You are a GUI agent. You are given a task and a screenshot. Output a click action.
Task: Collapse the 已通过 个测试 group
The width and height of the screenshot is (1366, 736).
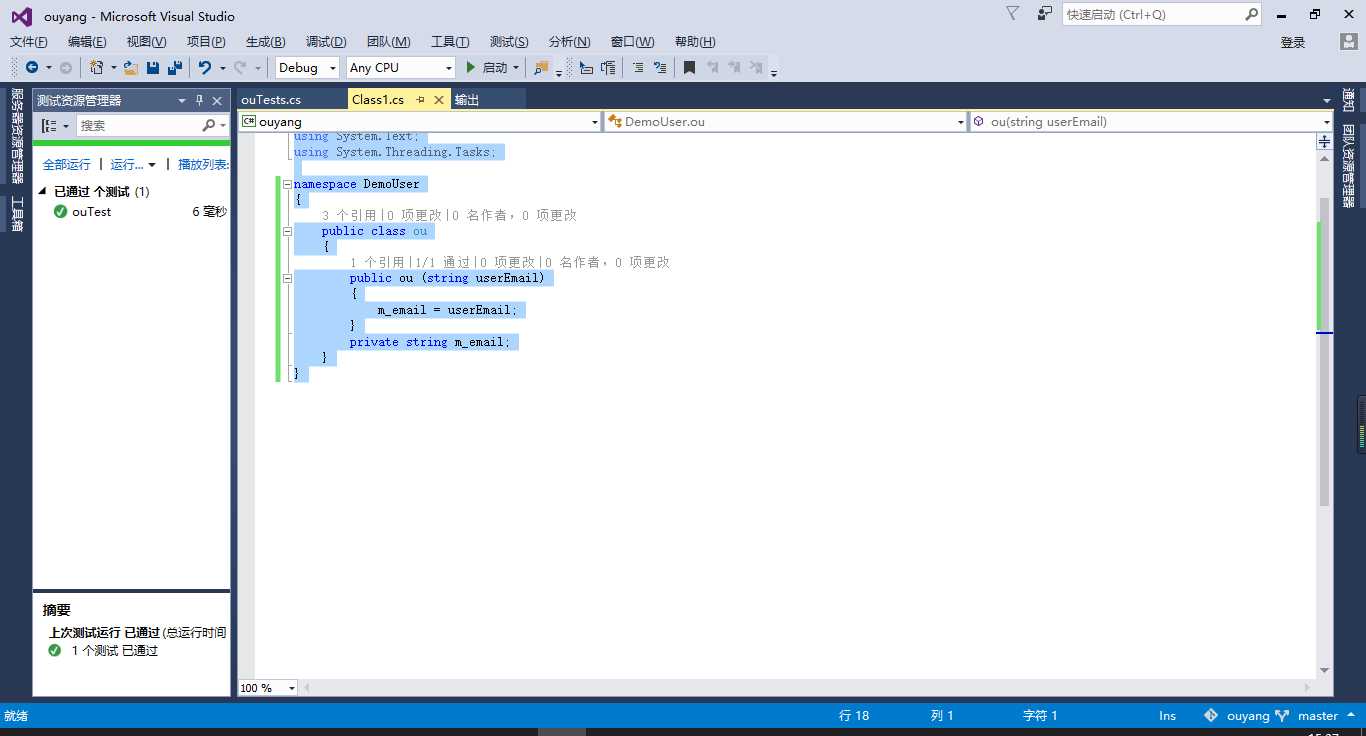(43, 191)
